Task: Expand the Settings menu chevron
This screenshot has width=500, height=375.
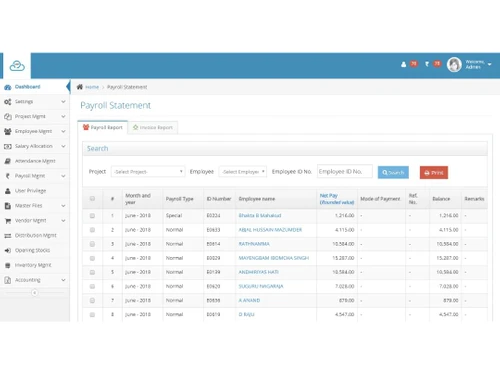Action: [x=63, y=102]
